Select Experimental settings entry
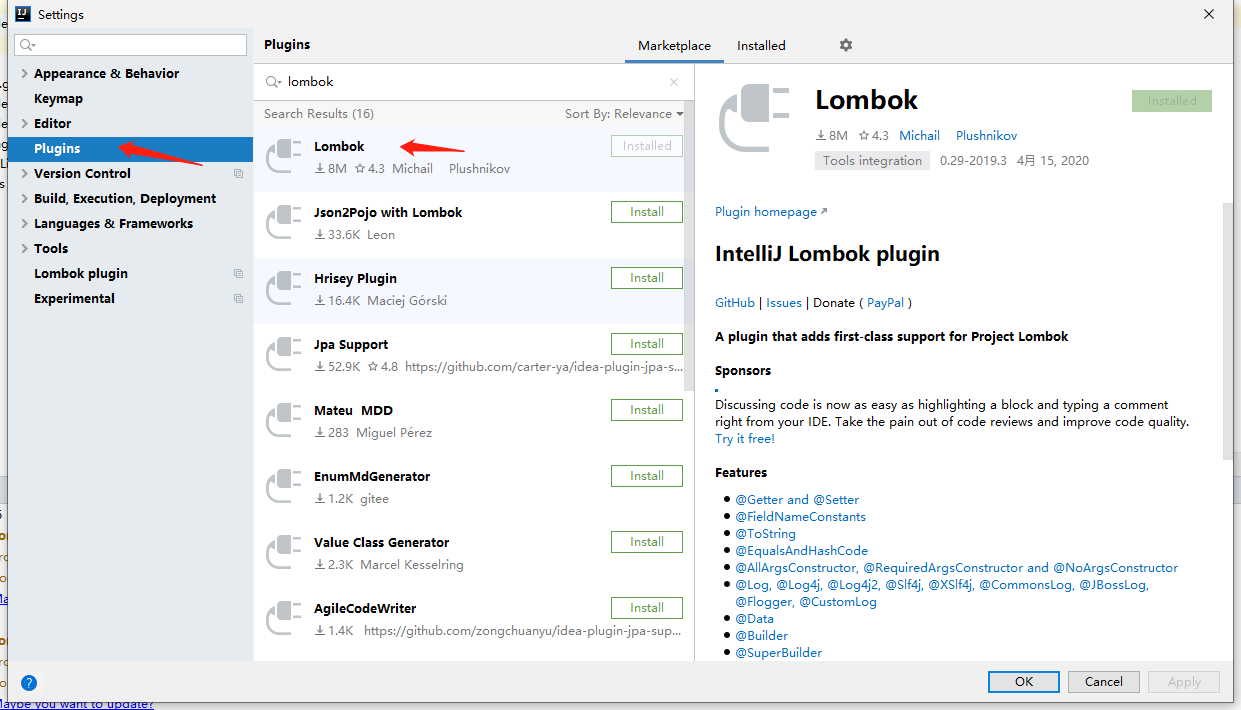The image size is (1241, 710). coord(74,299)
